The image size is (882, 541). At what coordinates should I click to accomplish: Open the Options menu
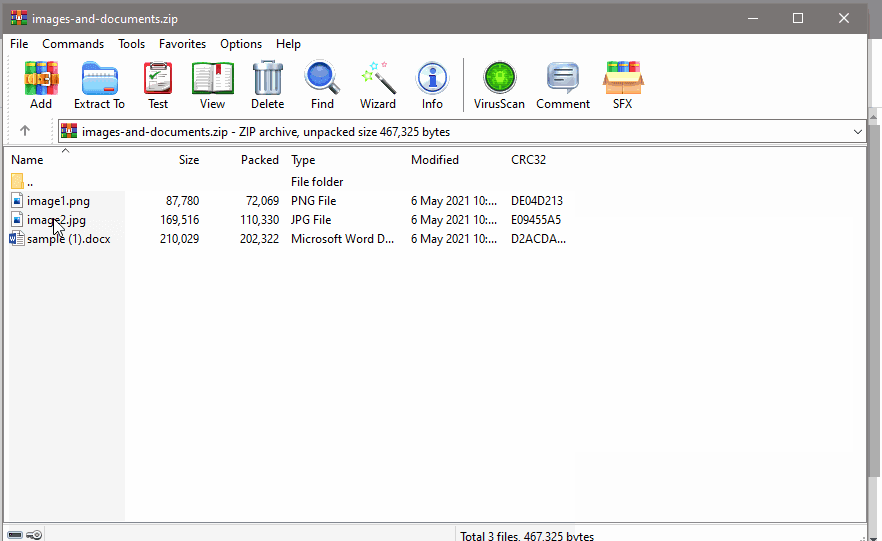coord(241,44)
